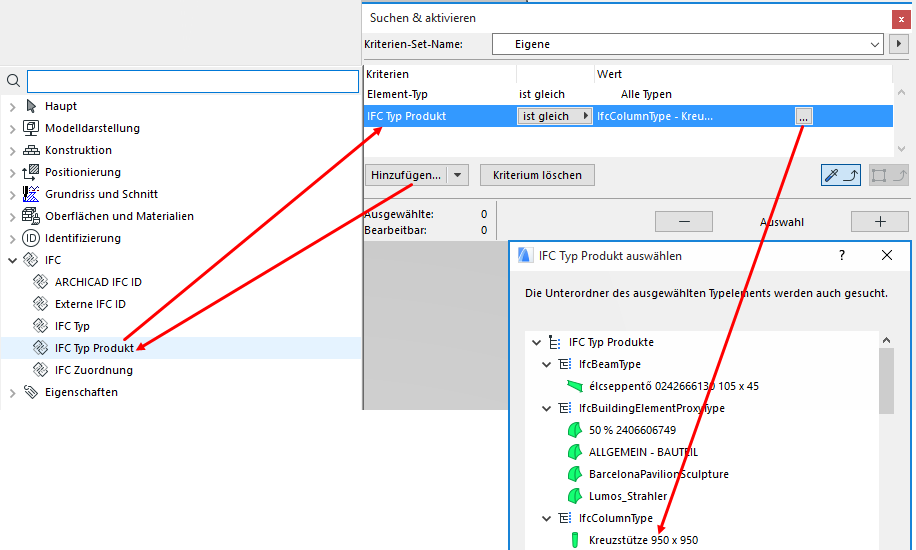Click the IFC Zuordnung icon
The height and width of the screenshot is (550, 916).
pyautogui.click(x=40, y=370)
